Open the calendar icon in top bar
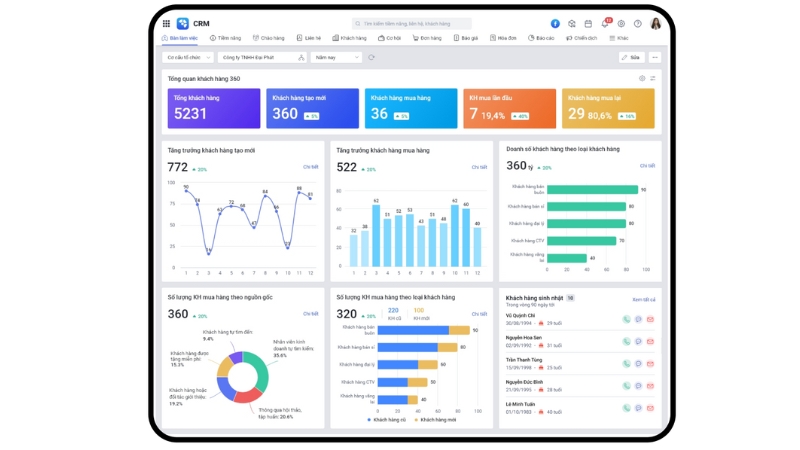This screenshot has width=800, height=450. (588, 23)
